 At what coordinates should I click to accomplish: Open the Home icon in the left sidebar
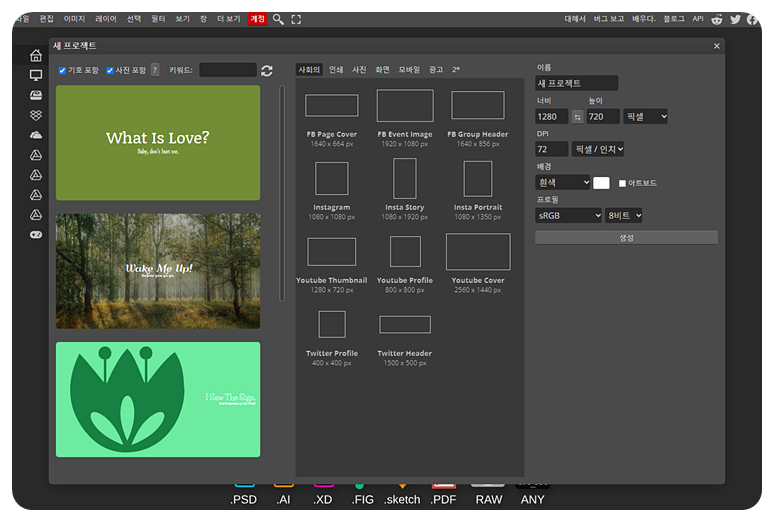click(x=36, y=55)
